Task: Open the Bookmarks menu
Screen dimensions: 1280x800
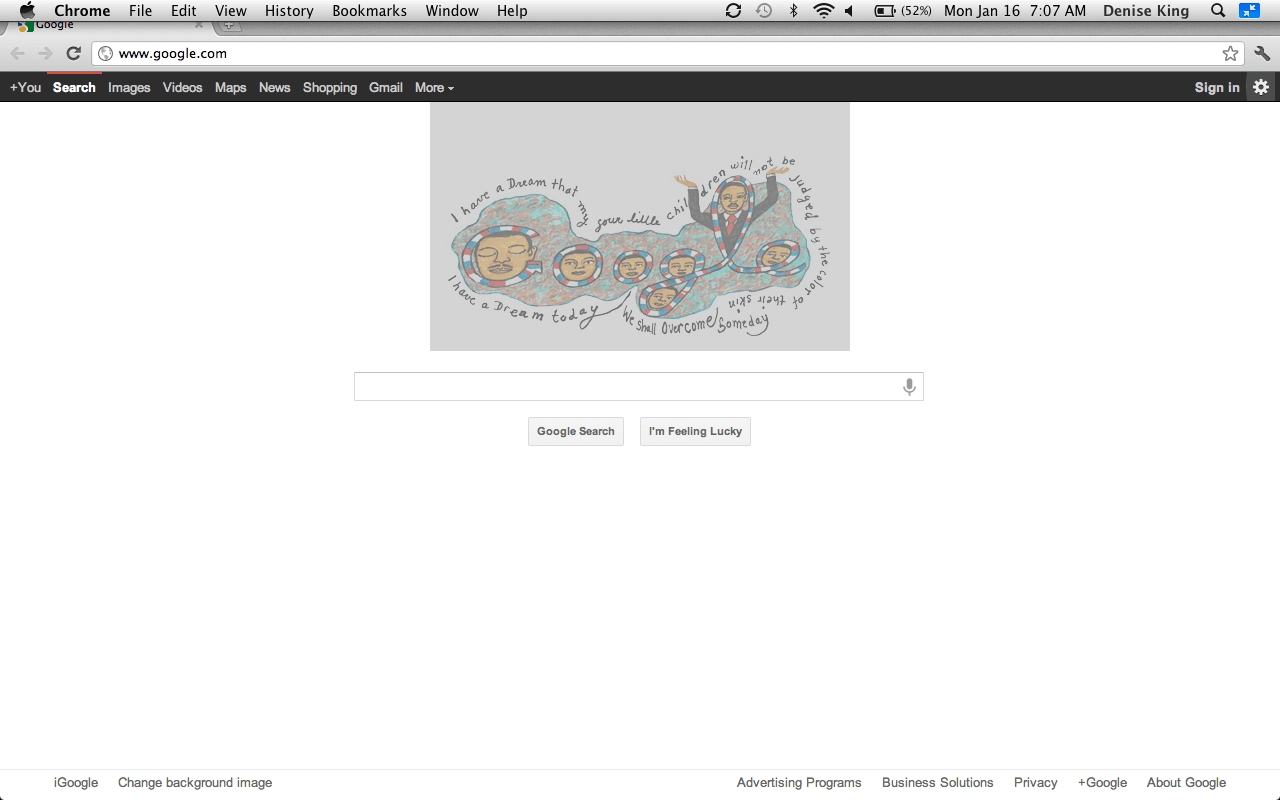Action: (x=369, y=11)
